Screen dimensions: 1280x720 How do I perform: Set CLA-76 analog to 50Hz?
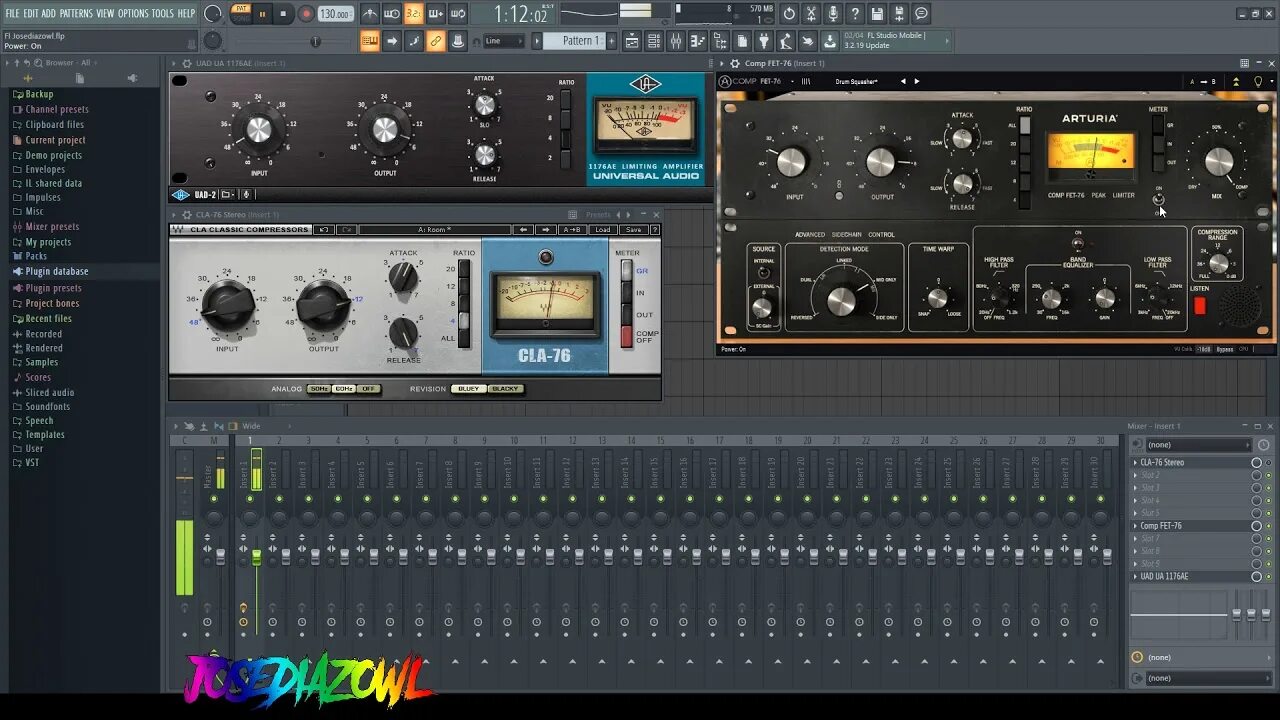[319, 389]
